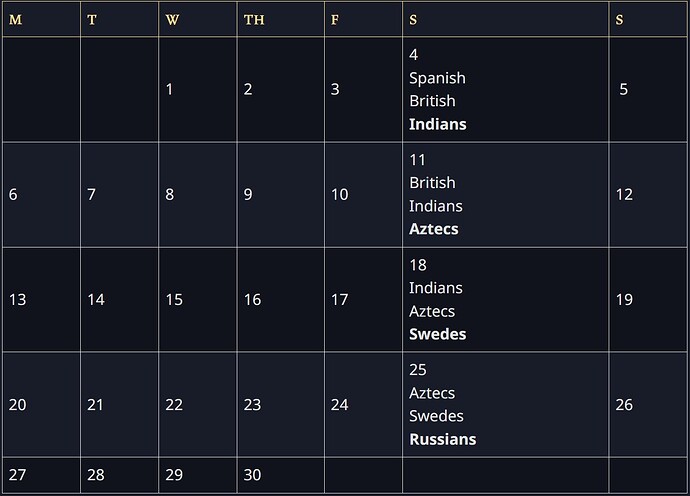Click the bold Swedes entry on the 18th

437,334
